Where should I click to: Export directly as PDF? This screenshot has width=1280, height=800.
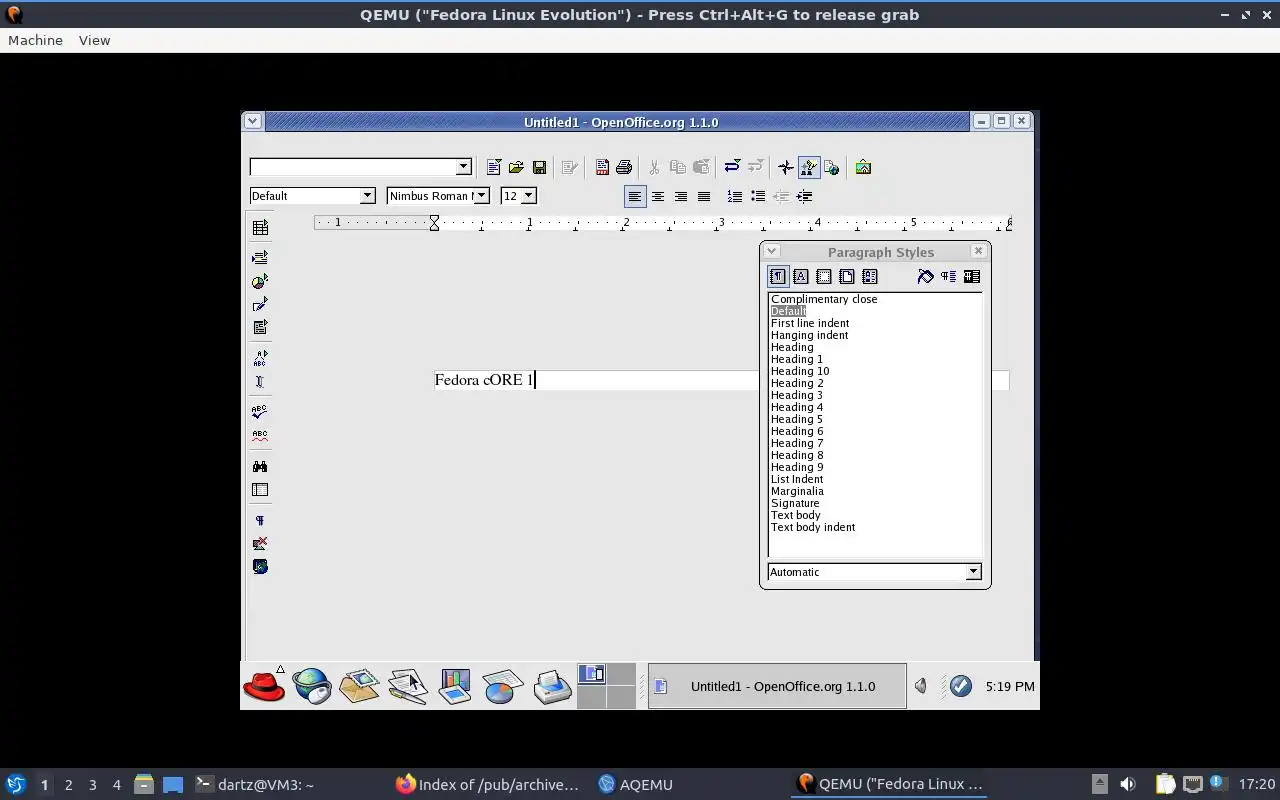602,167
